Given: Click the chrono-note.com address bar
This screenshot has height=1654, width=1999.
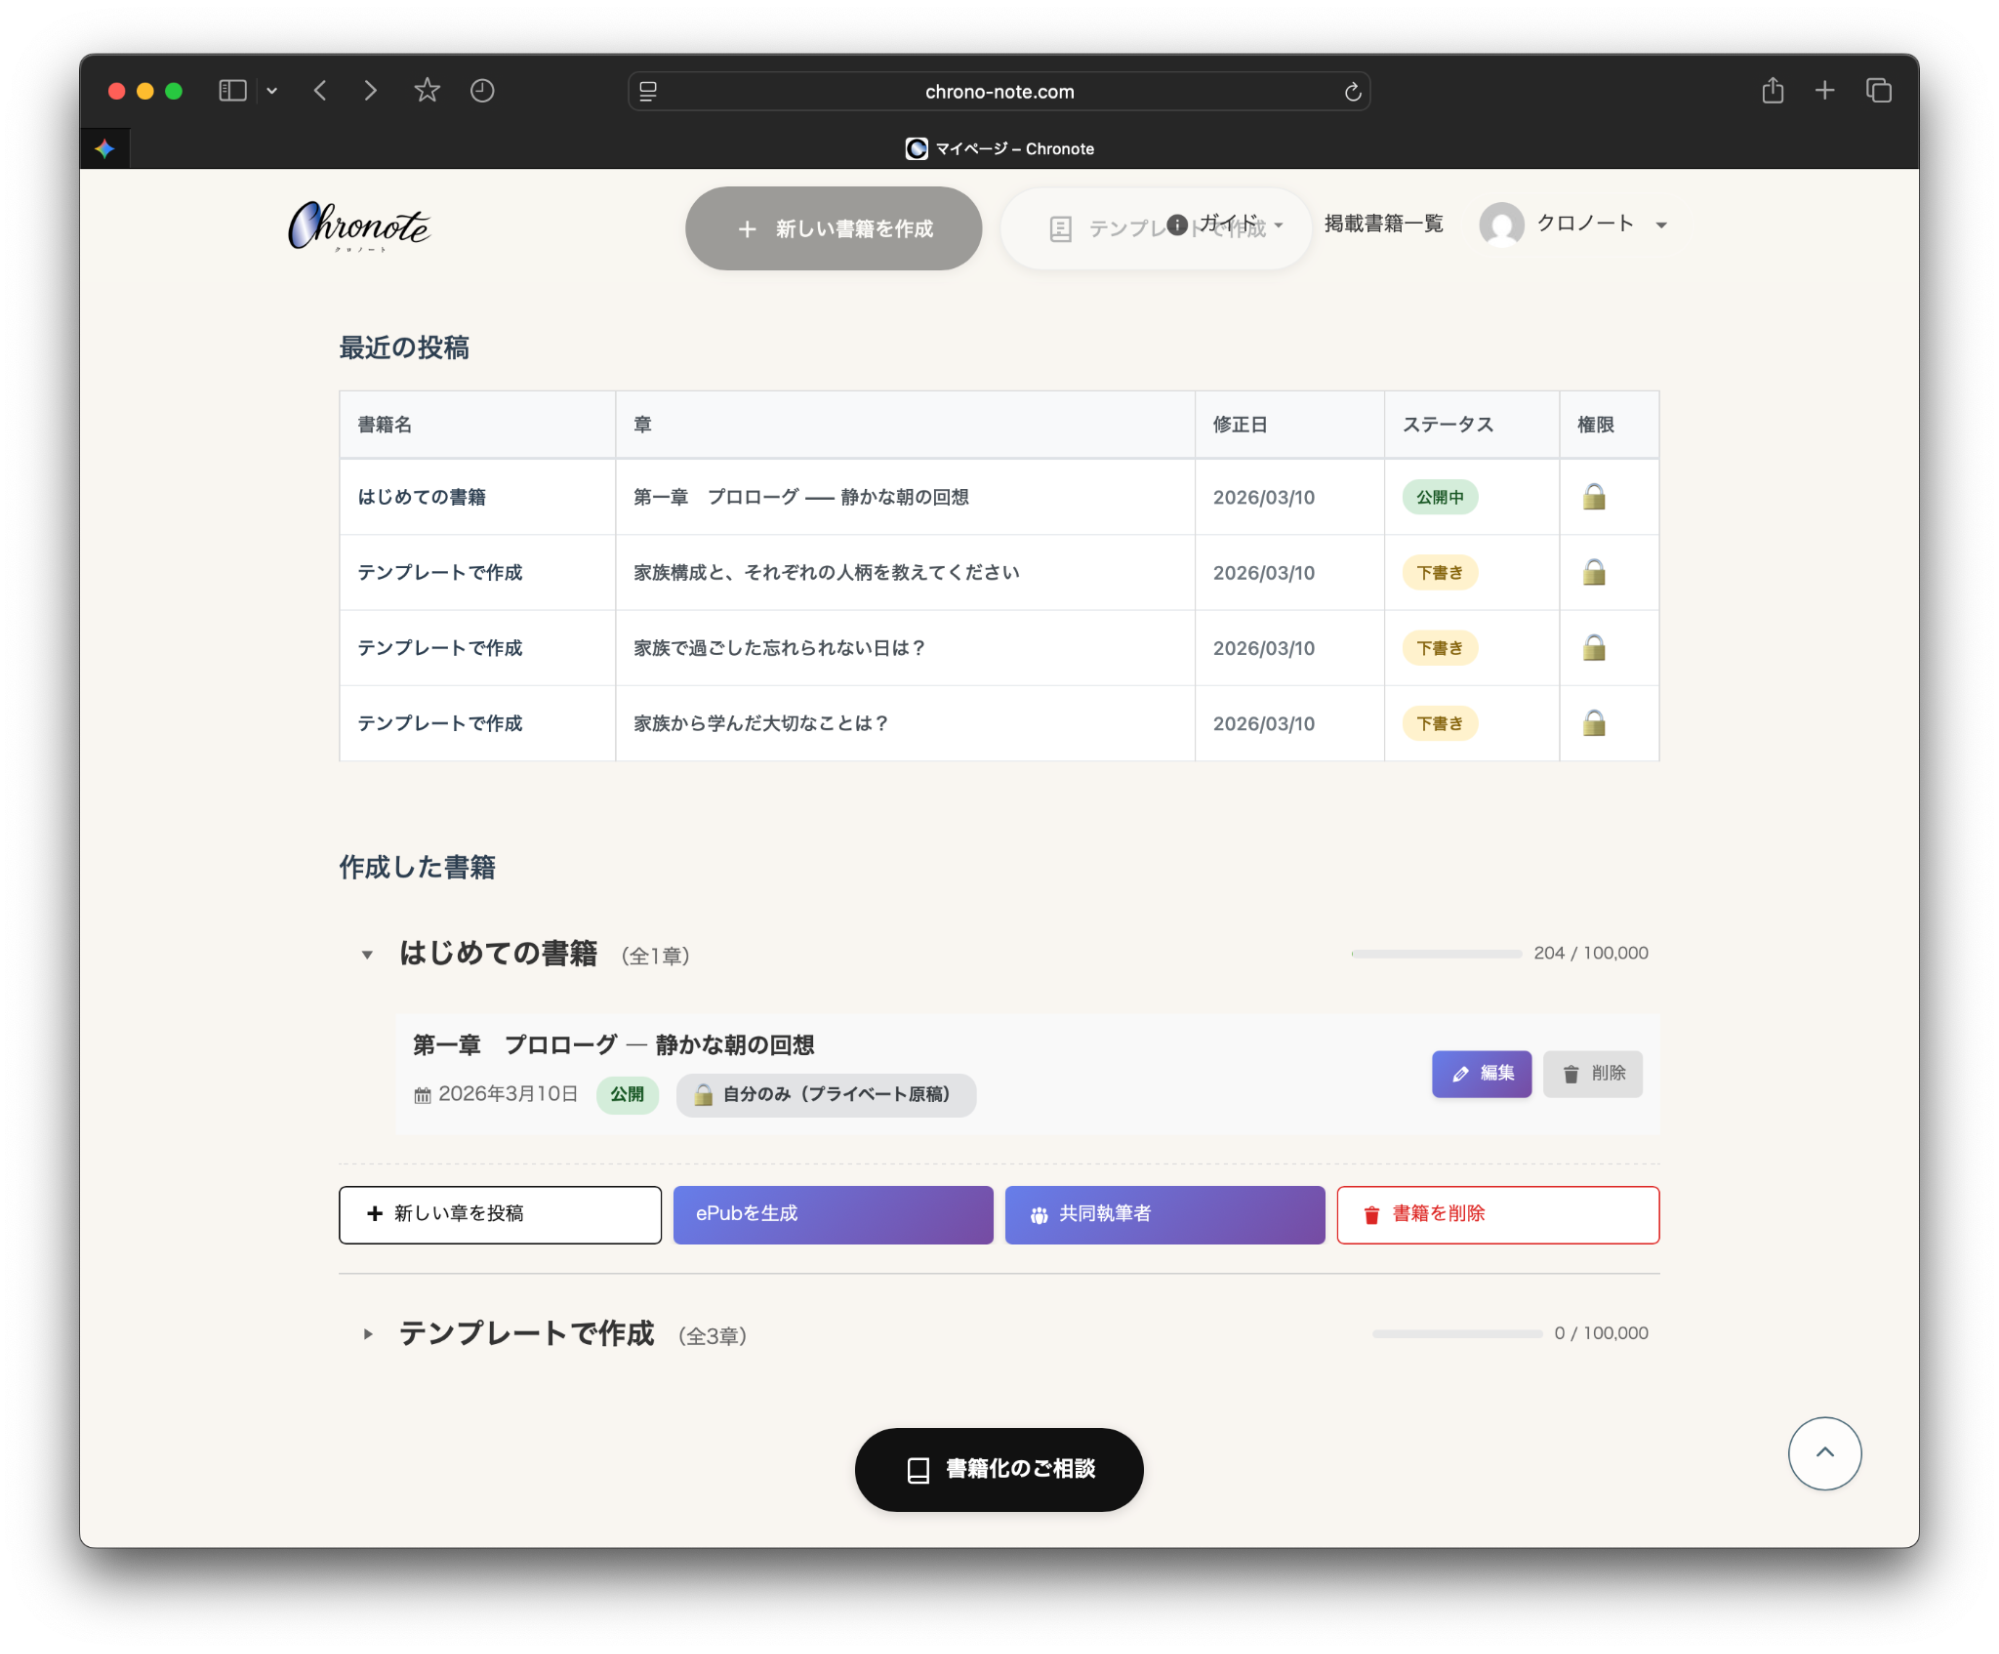Looking at the screenshot, I should click(998, 92).
